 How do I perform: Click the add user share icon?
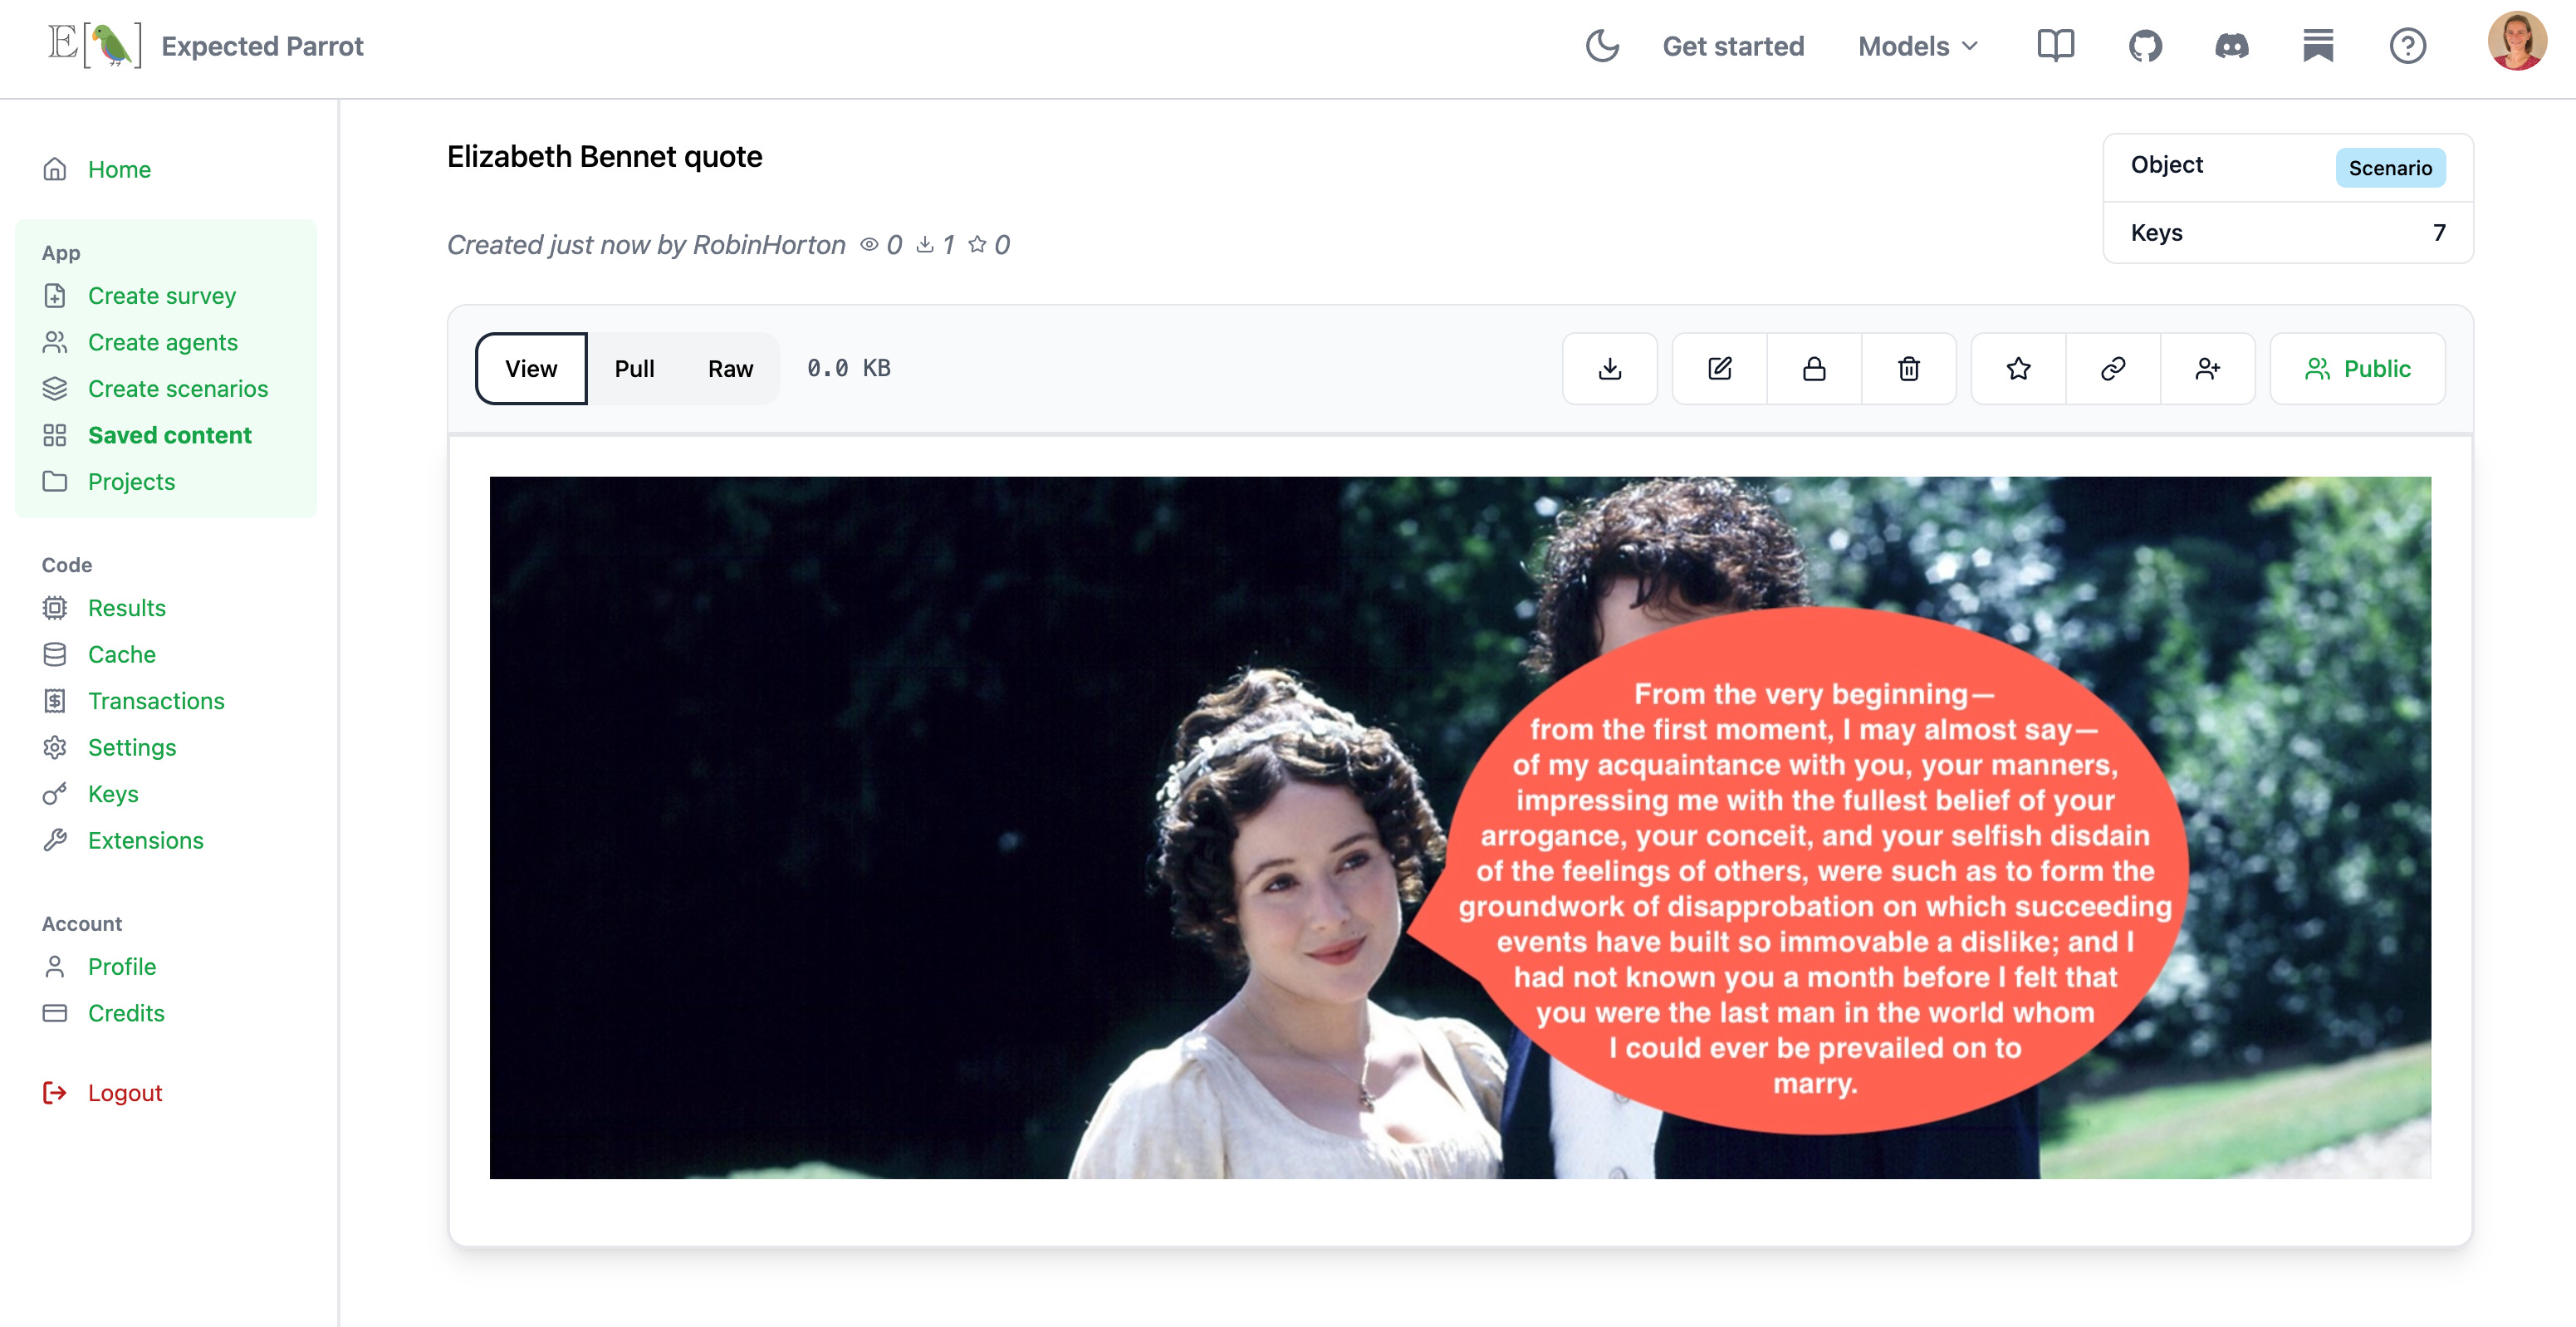[x=2208, y=369]
